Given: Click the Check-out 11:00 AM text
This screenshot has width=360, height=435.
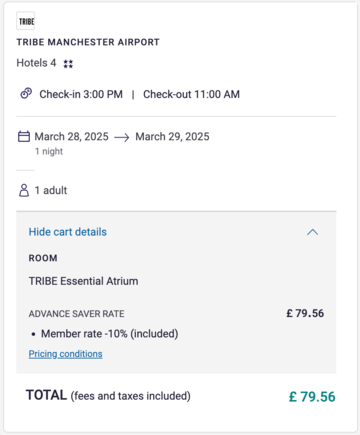Looking at the screenshot, I should (x=191, y=94).
